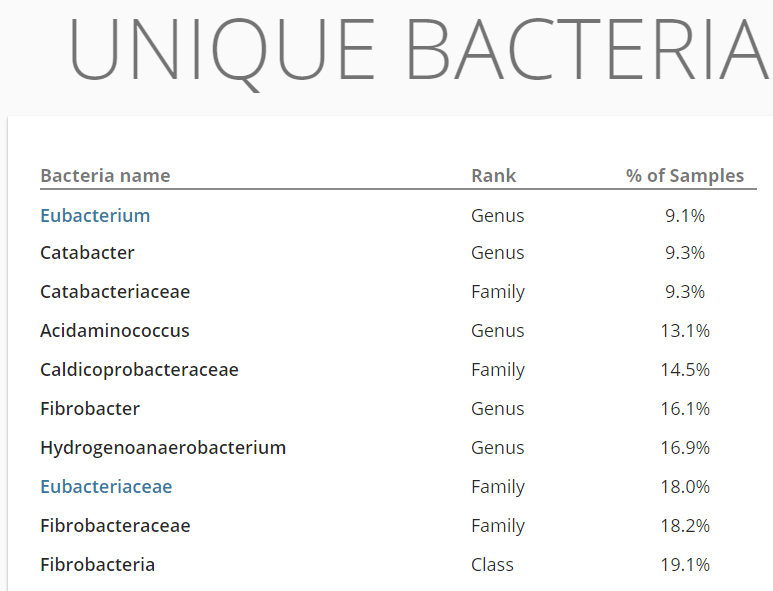Click the Fibrobacteria class name
The width and height of the screenshot is (773, 591).
point(97,565)
